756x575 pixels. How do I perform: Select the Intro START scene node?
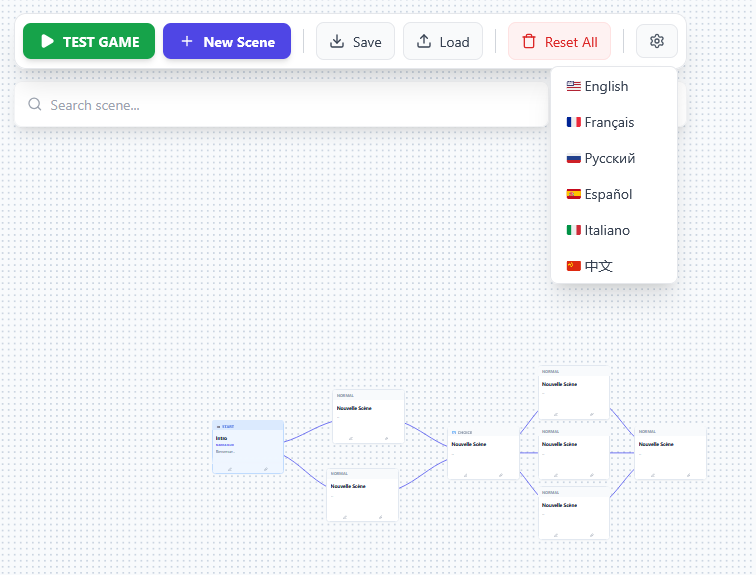248,447
